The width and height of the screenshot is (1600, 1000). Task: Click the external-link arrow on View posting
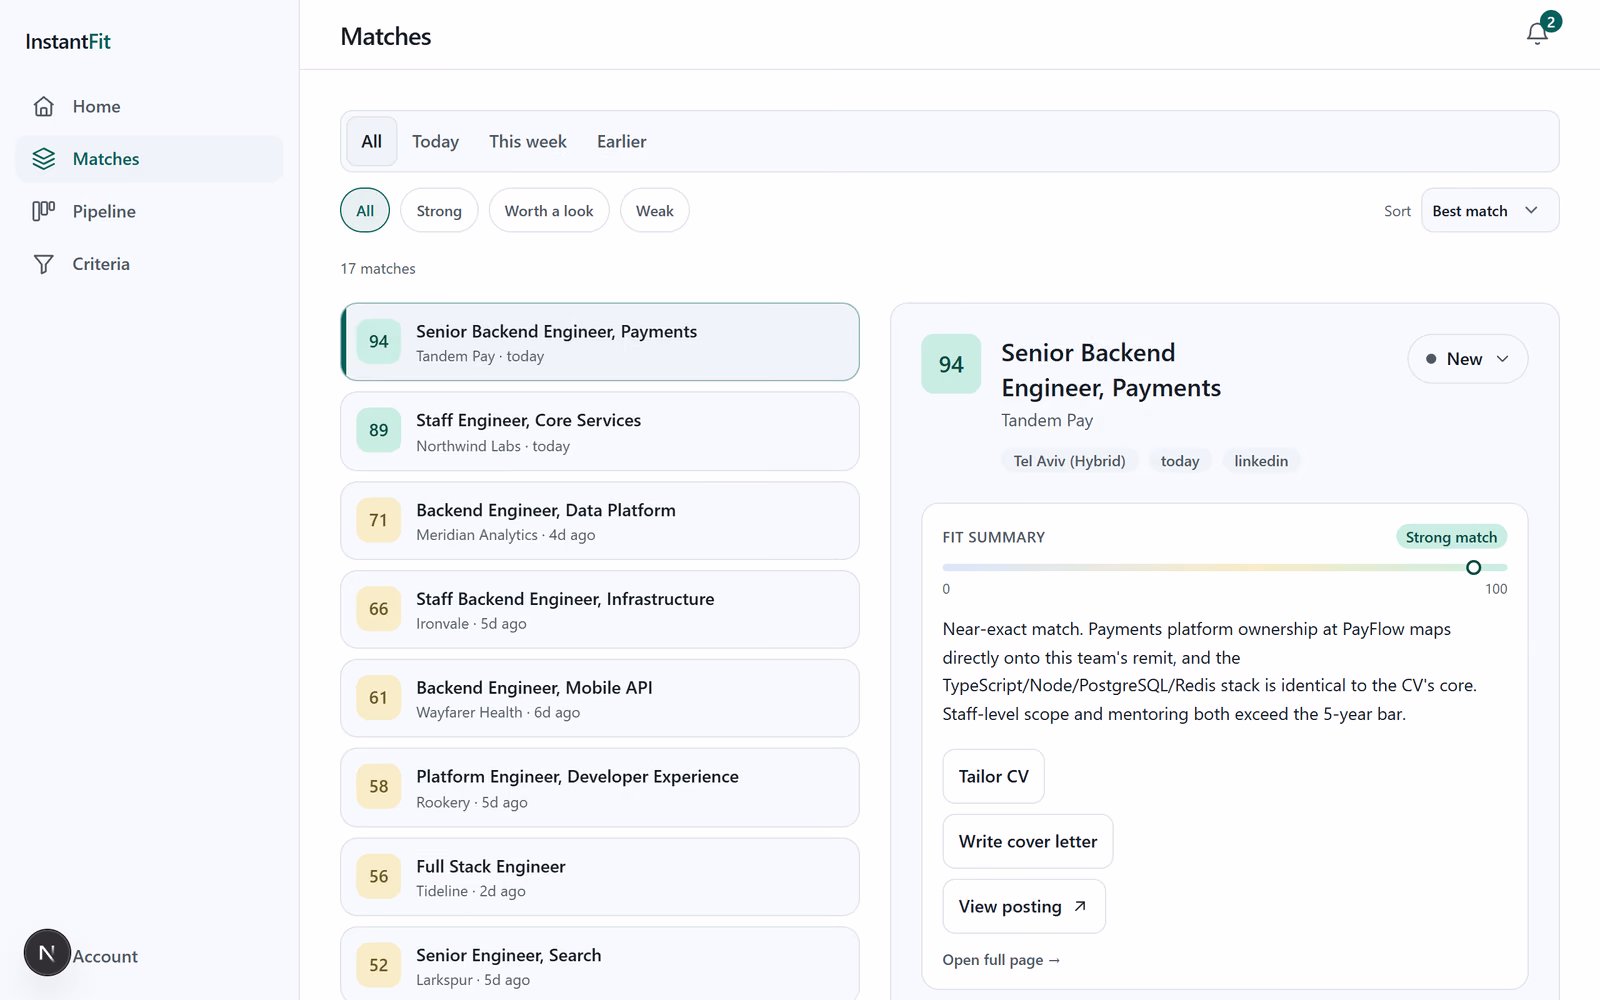(x=1080, y=906)
